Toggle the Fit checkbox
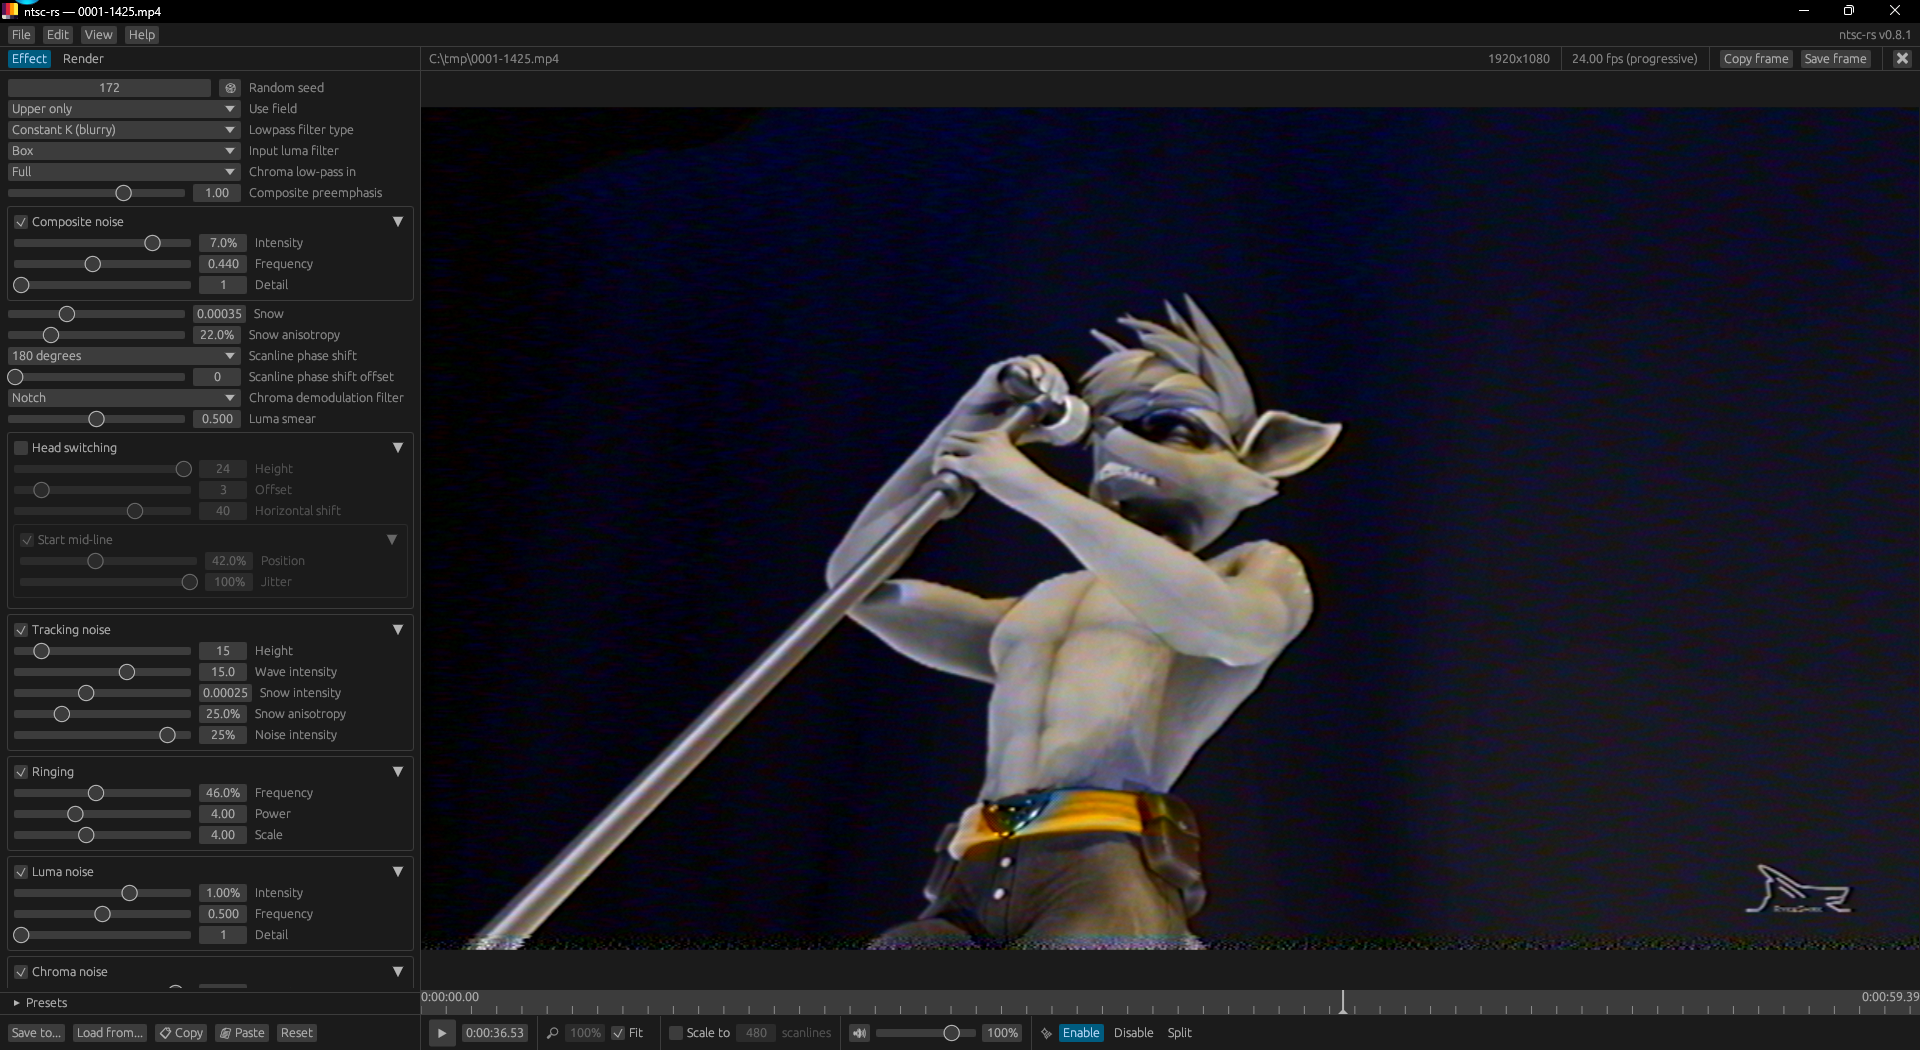The width and height of the screenshot is (1920, 1050). (x=618, y=1033)
